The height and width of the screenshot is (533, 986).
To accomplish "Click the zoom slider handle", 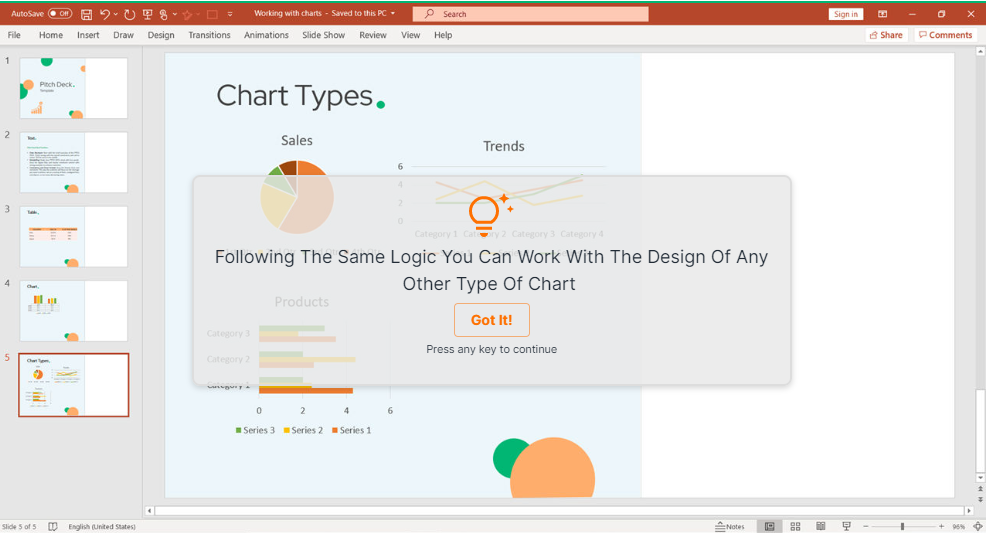I will 902,526.
